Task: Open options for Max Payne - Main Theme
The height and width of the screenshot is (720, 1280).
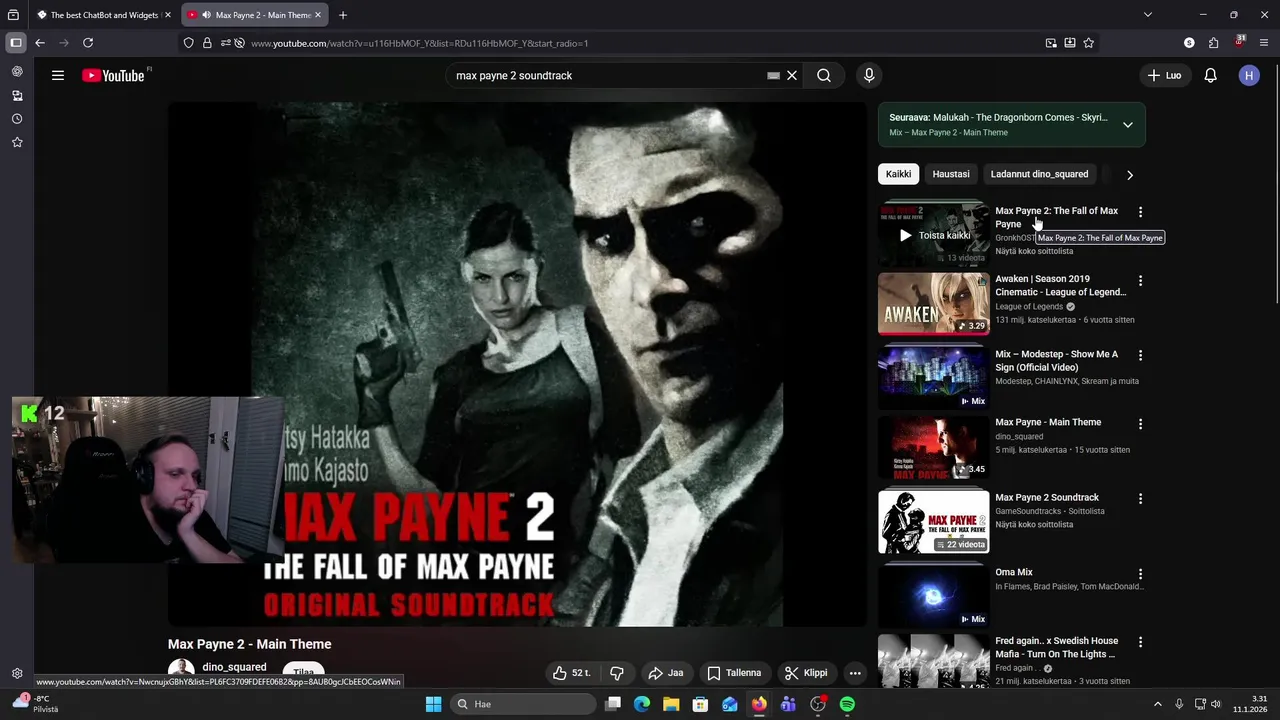Action: point(1140,424)
